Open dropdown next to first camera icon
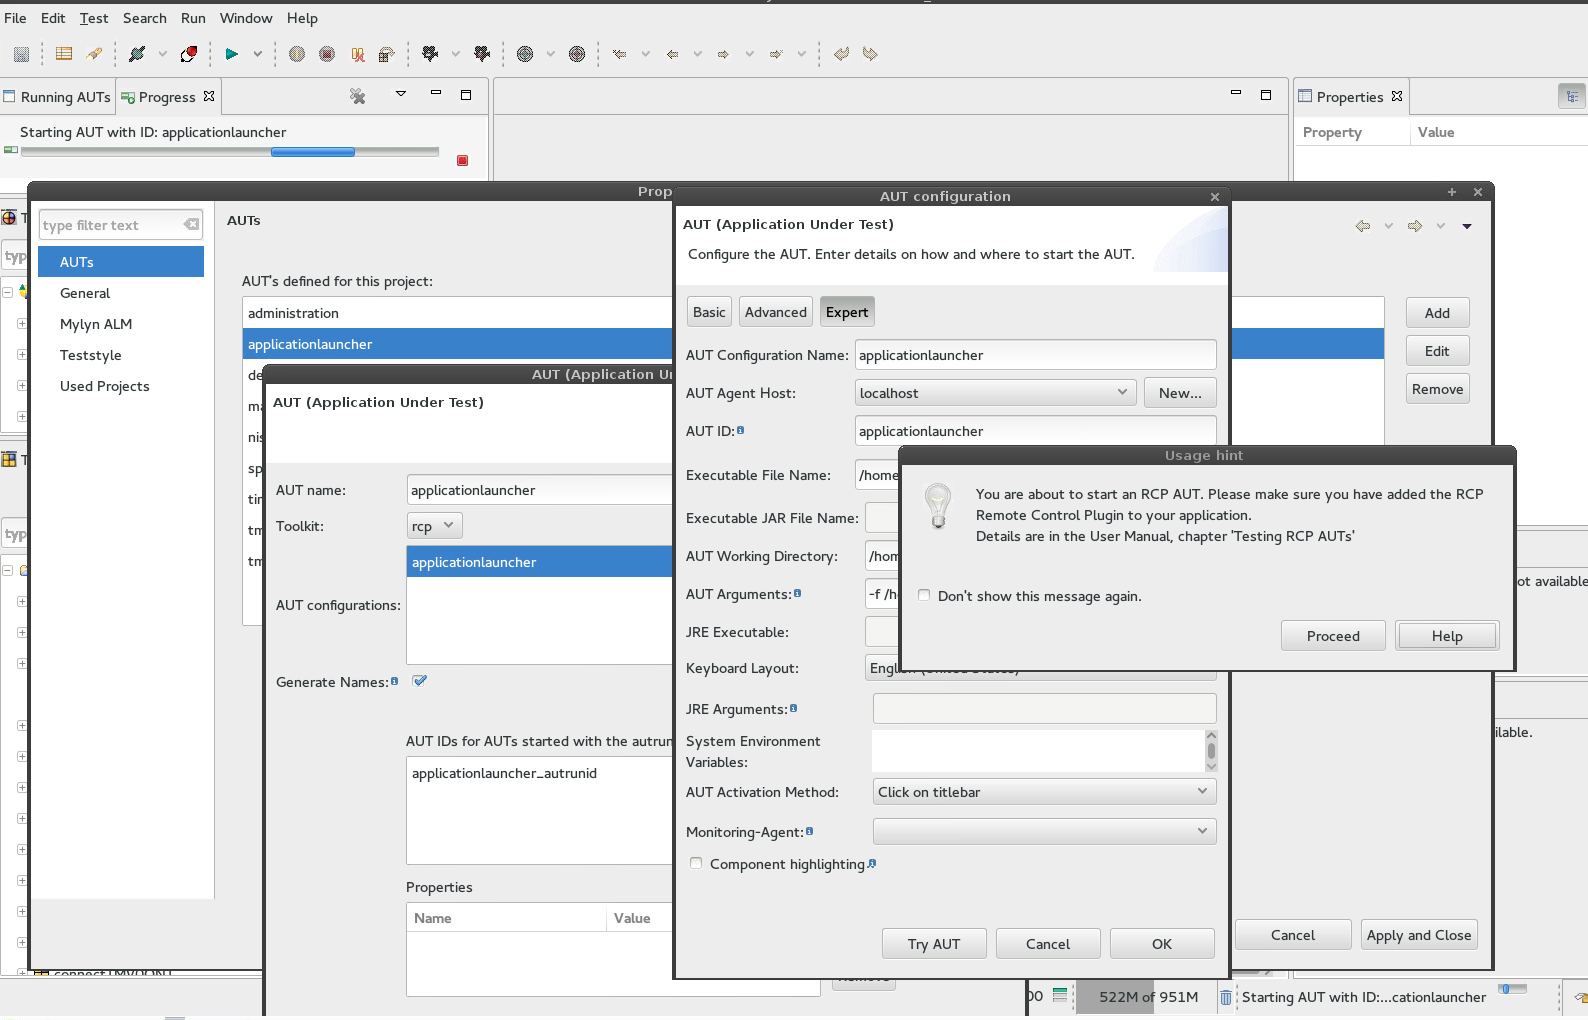1588x1020 pixels. 456,54
